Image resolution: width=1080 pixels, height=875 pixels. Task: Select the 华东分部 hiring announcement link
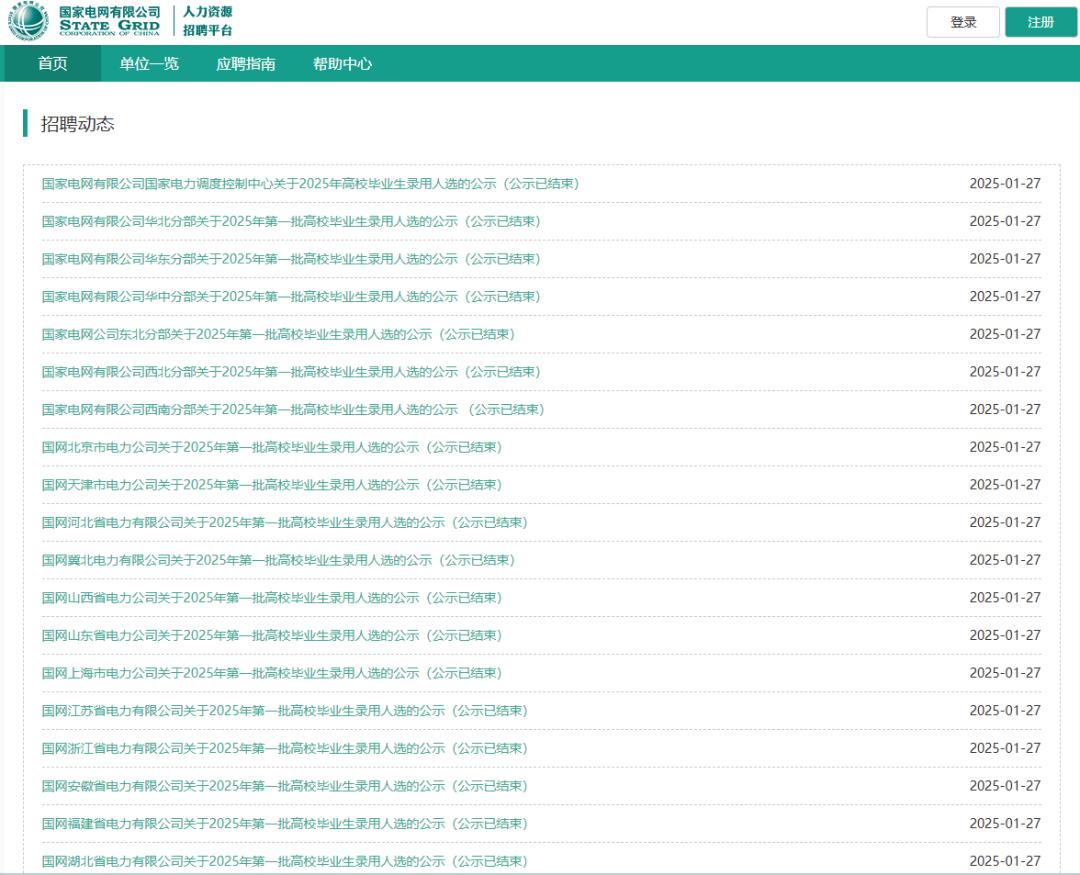[x=291, y=259]
